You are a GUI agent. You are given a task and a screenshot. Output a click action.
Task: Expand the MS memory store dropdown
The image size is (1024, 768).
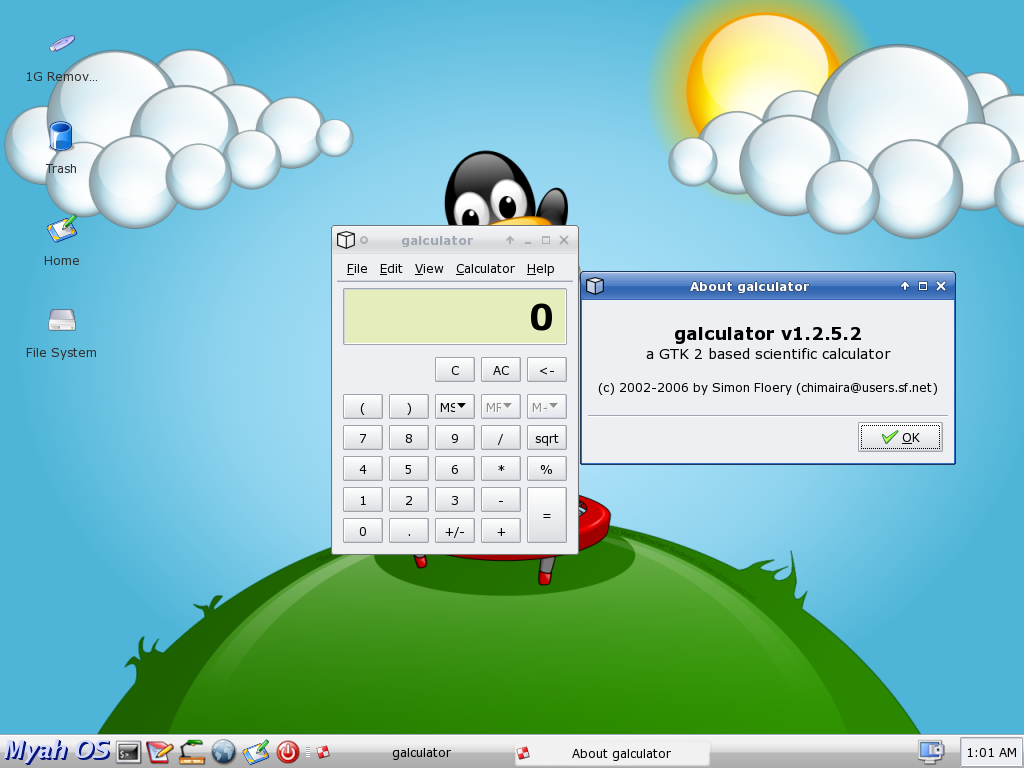(455, 407)
